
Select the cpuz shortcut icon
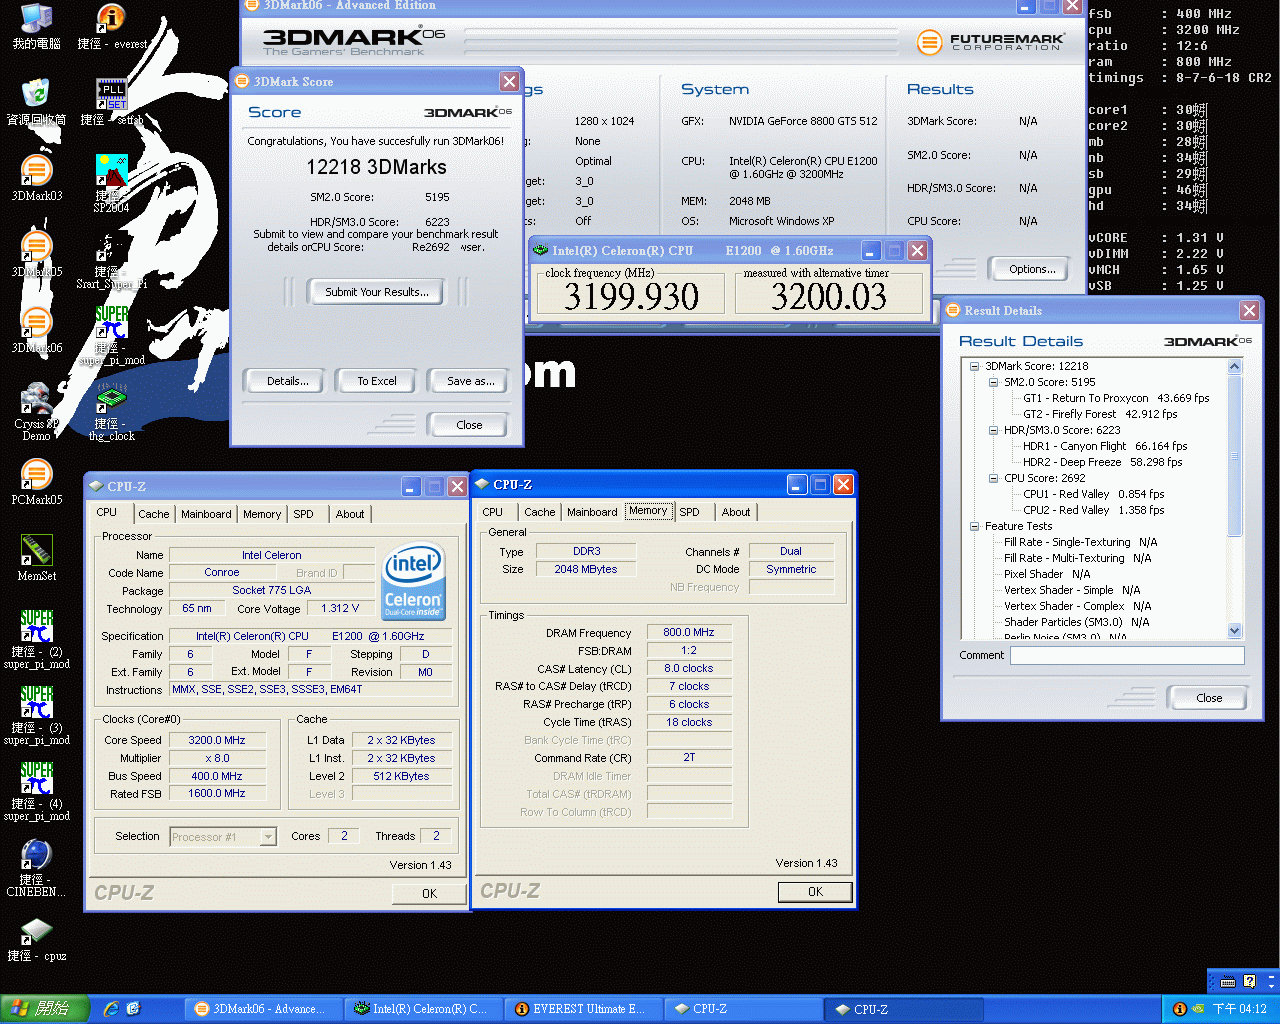click(x=36, y=940)
